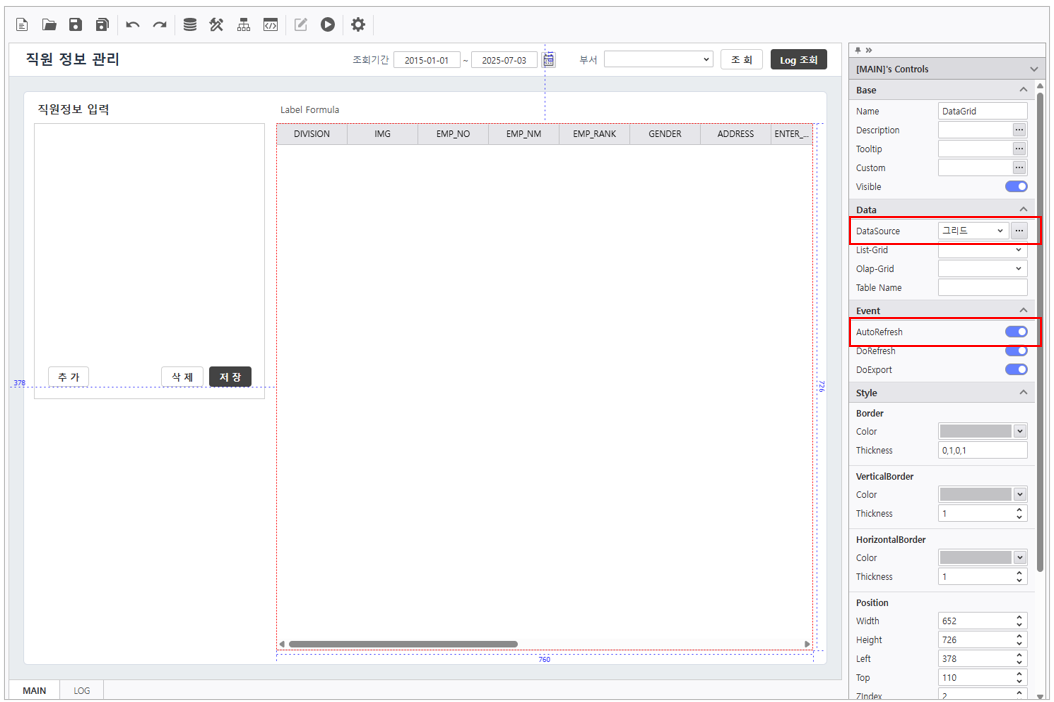Disable the Visible toggle
The width and height of the screenshot is (1054, 702).
coord(1015,187)
